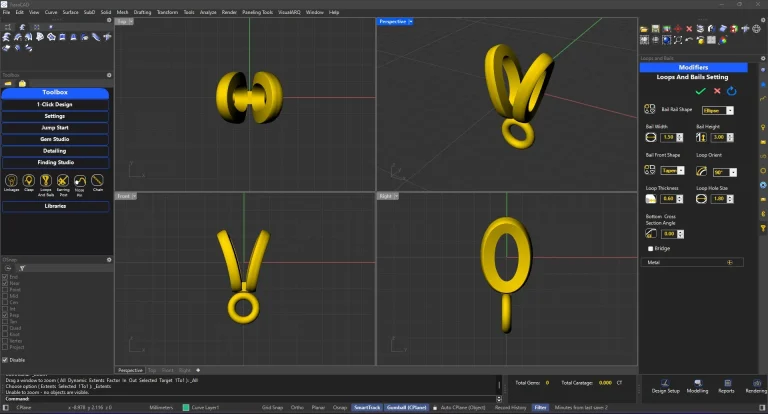Viewport: 768px width, 414px height.
Task: Switch to the Reports workspace
Action: pyautogui.click(x=726, y=386)
